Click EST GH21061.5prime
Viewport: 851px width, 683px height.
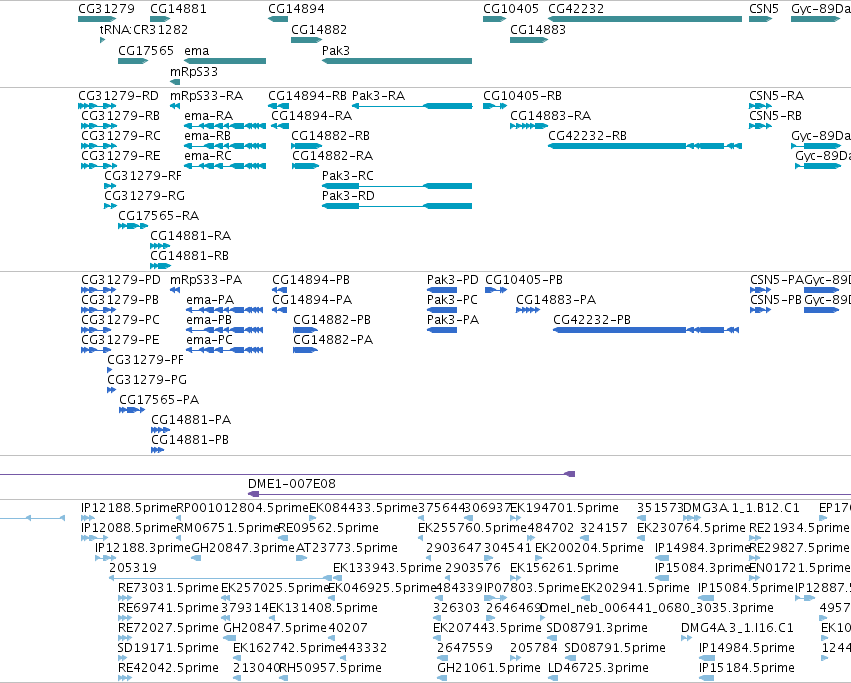488,668
